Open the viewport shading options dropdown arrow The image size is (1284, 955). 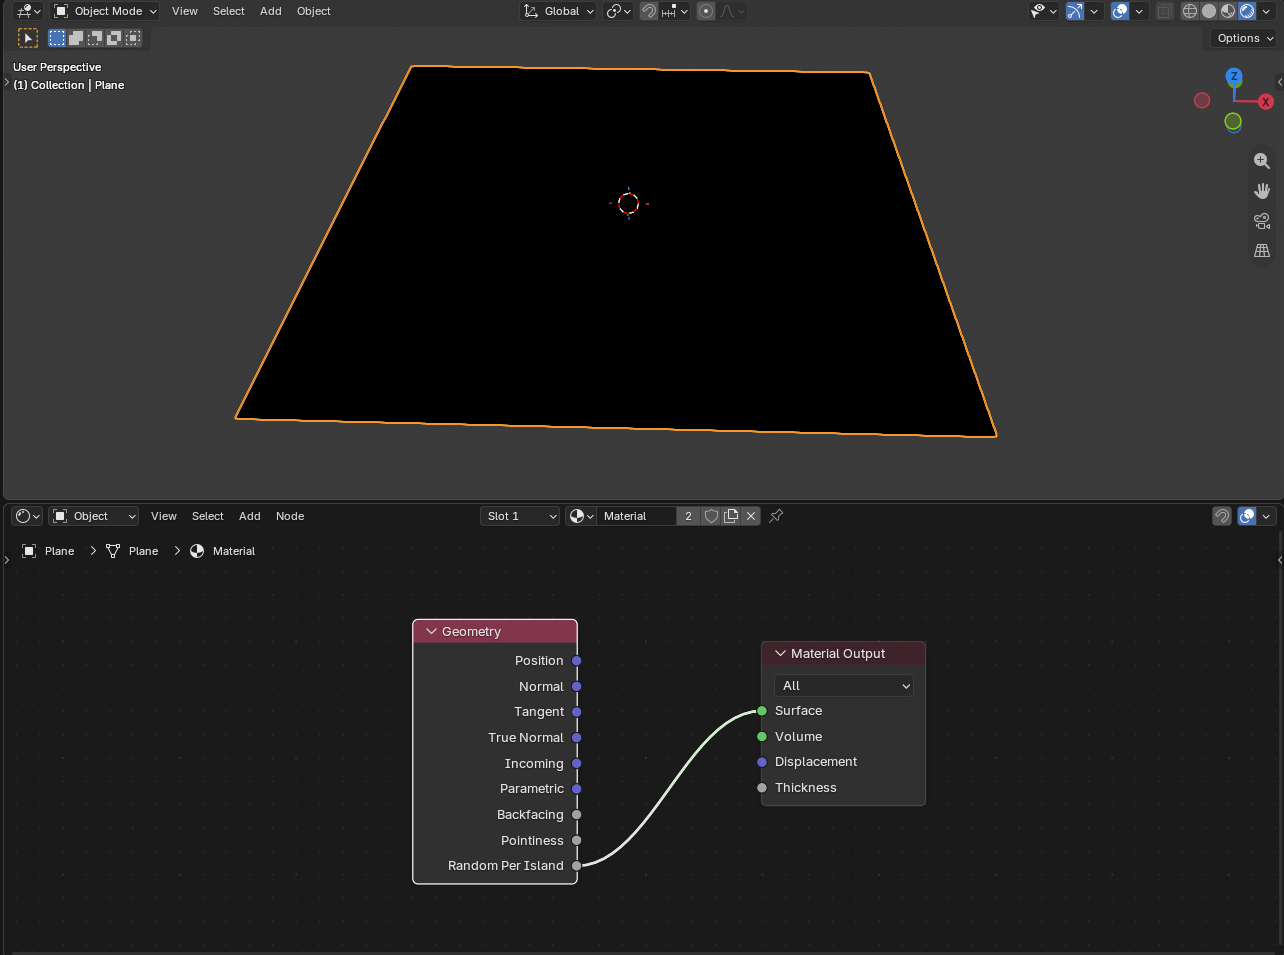click(1267, 11)
